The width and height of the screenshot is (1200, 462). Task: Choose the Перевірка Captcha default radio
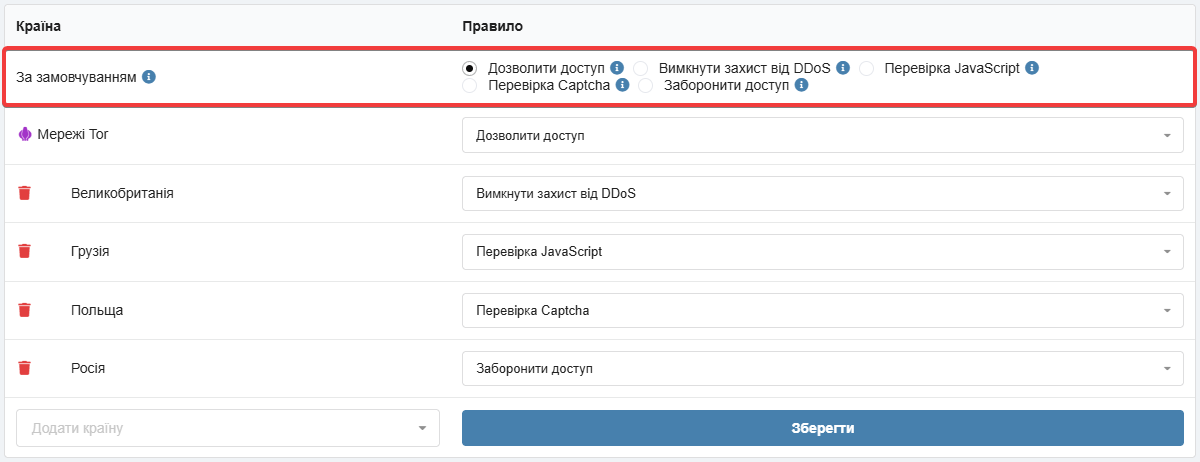click(469, 85)
